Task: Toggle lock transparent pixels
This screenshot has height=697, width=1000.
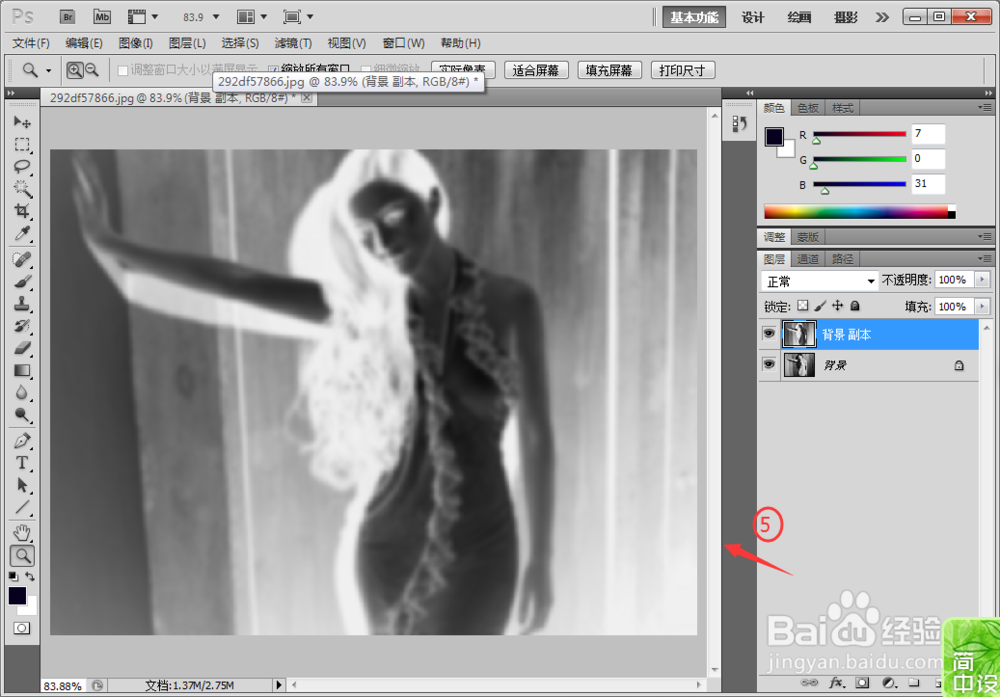Action: (x=802, y=306)
